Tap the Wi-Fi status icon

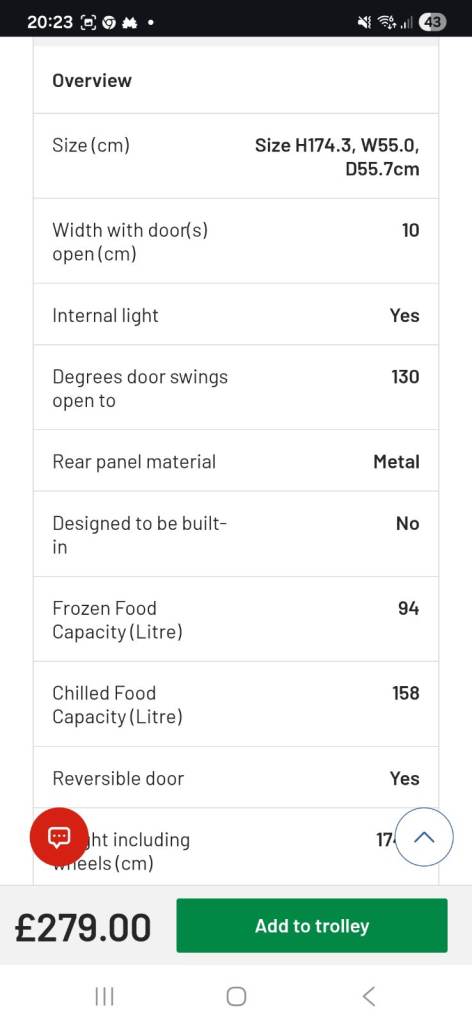tap(386, 23)
